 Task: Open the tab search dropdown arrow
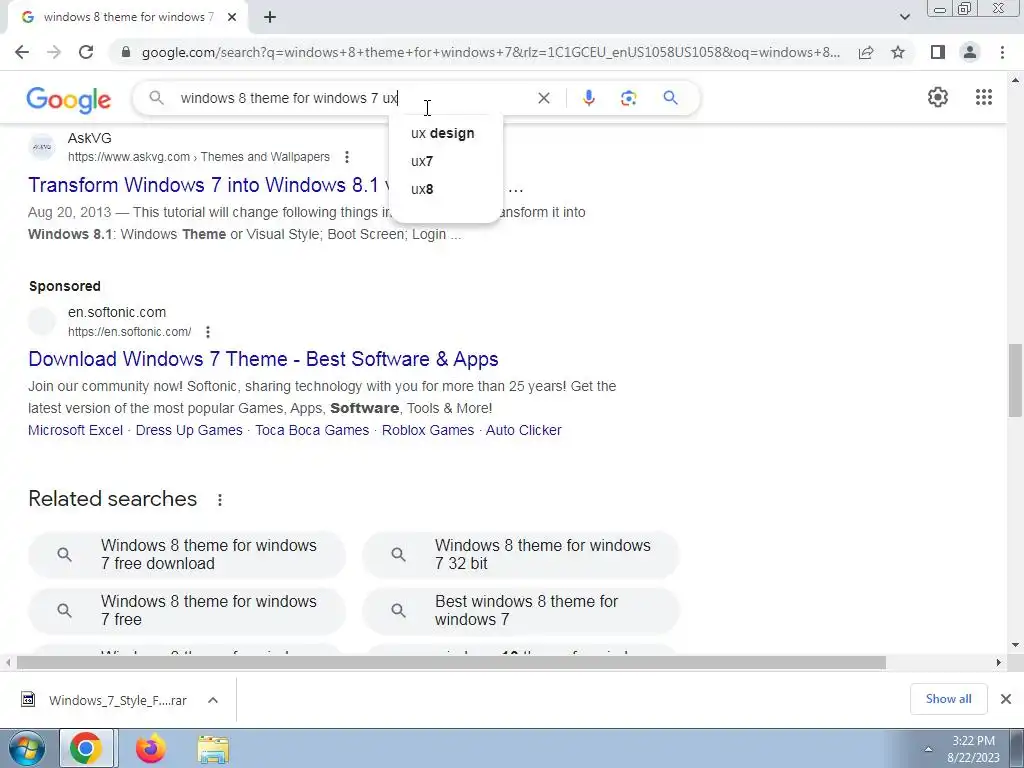(x=904, y=17)
